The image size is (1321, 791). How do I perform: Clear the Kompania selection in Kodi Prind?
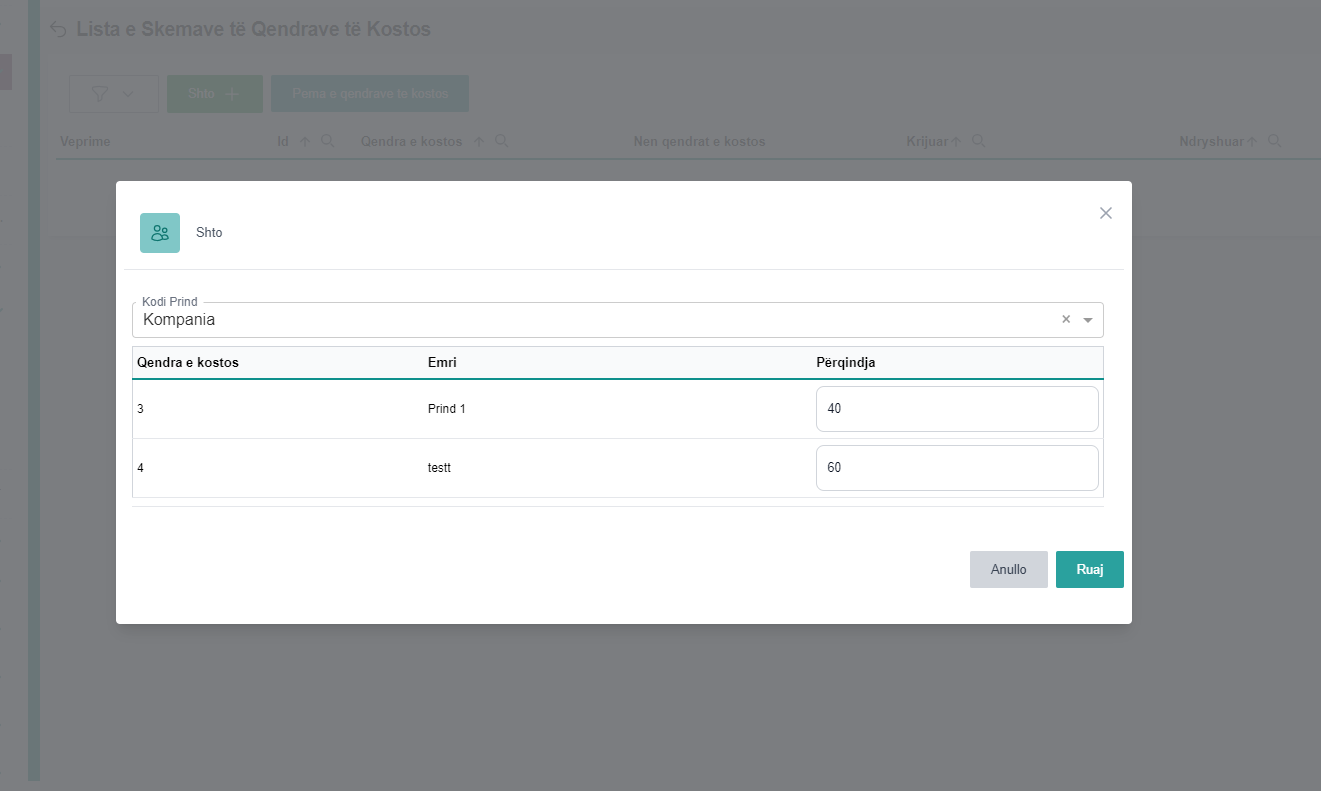pyautogui.click(x=1066, y=319)
